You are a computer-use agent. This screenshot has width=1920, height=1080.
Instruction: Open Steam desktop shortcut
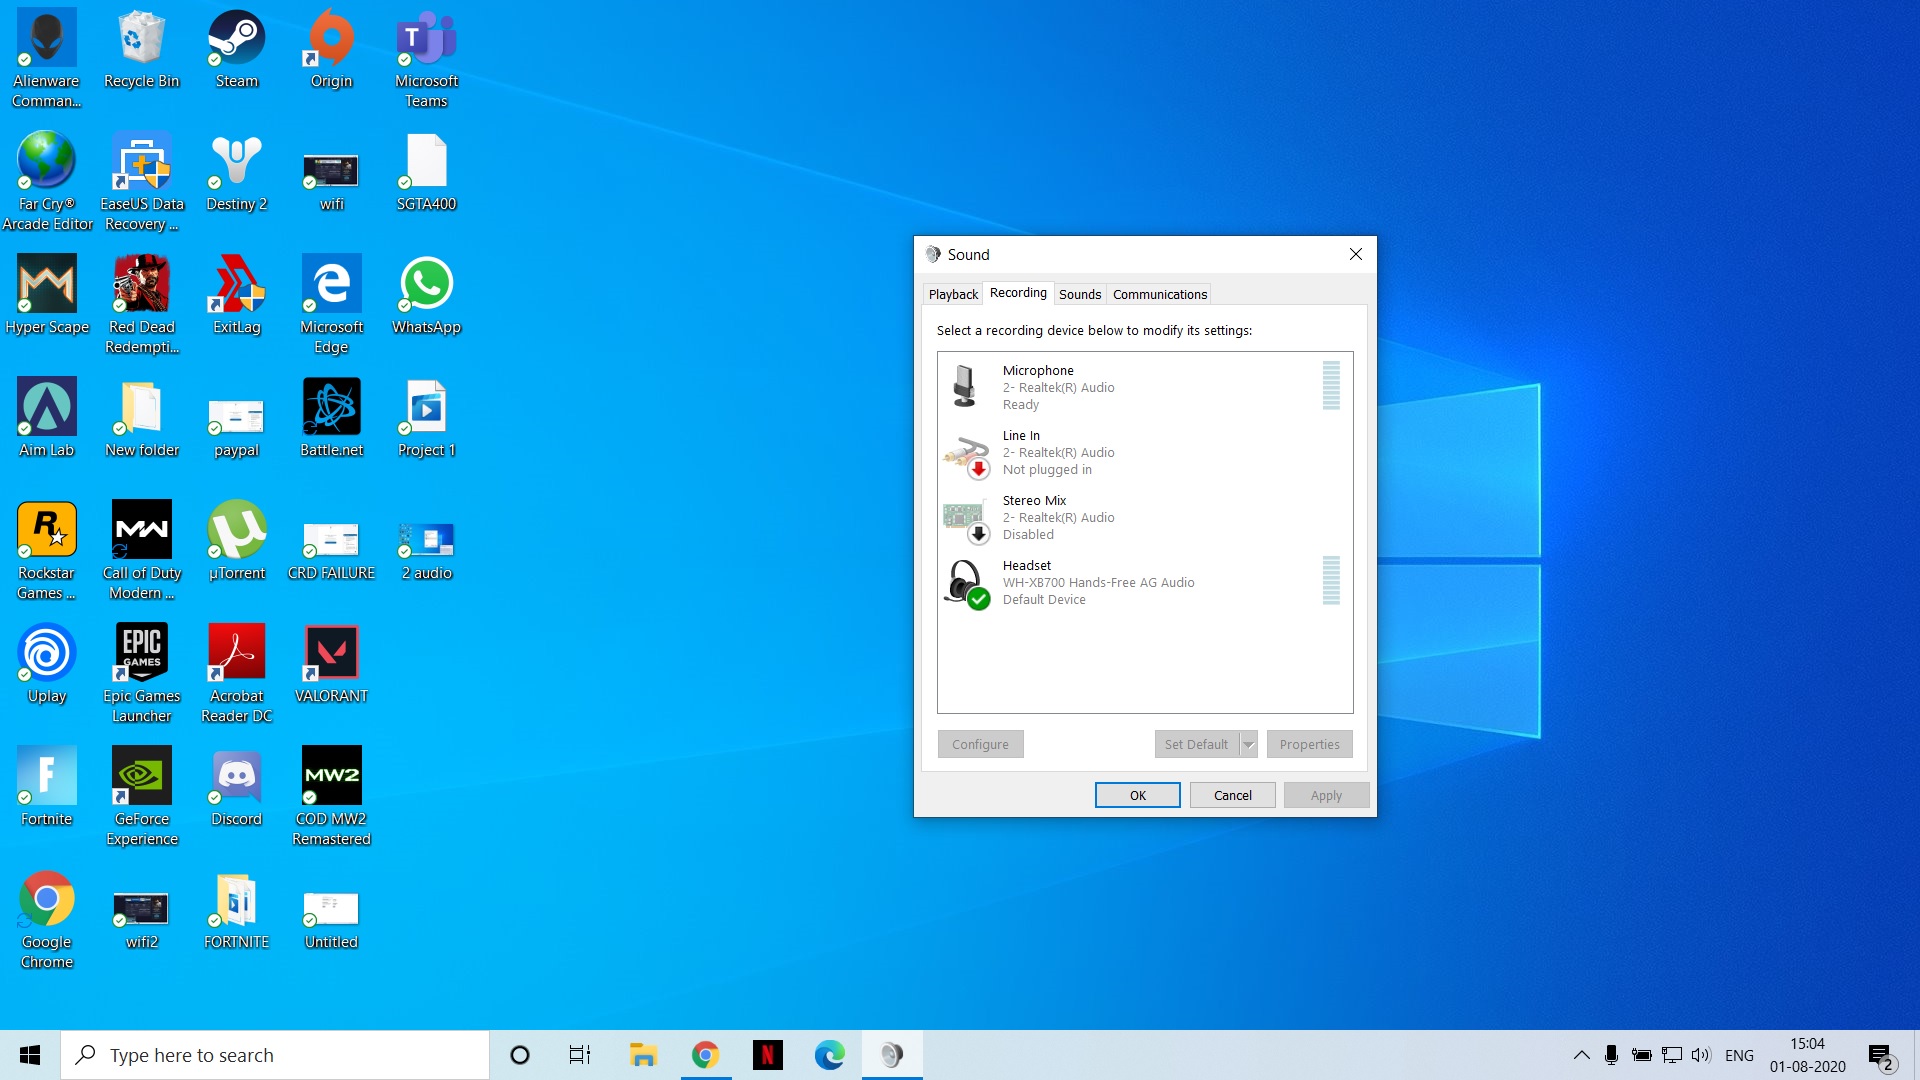coord(236,50)
